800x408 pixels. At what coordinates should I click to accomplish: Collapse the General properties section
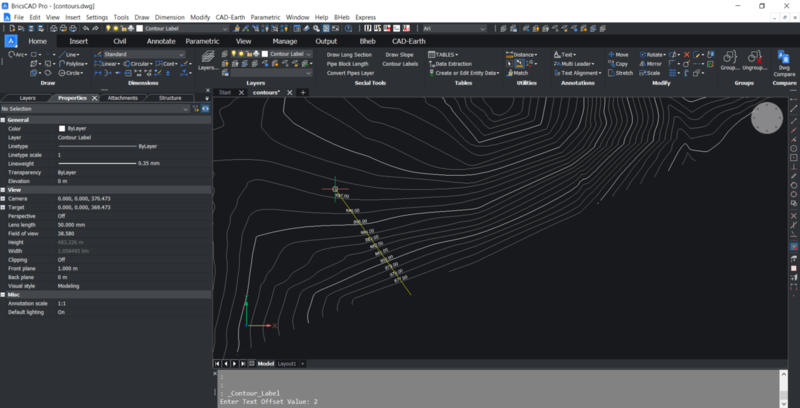(4, 119)
